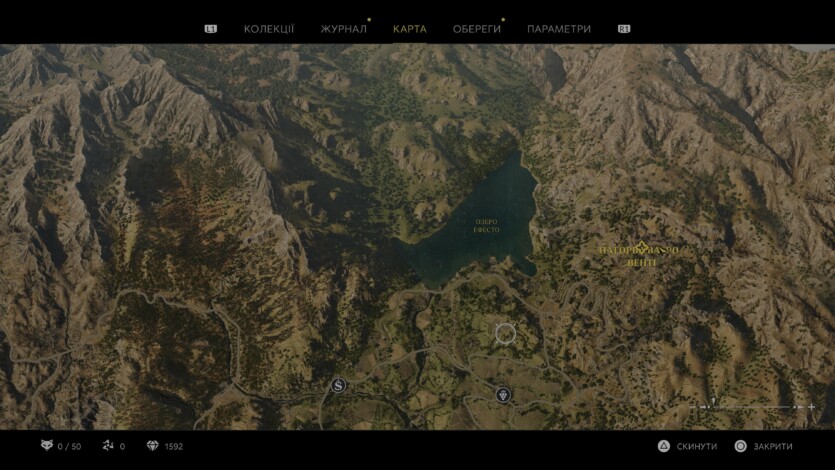The image size is (835, 470).
Task: Click the yellow objective diamond marker
Action: (642, 248)
